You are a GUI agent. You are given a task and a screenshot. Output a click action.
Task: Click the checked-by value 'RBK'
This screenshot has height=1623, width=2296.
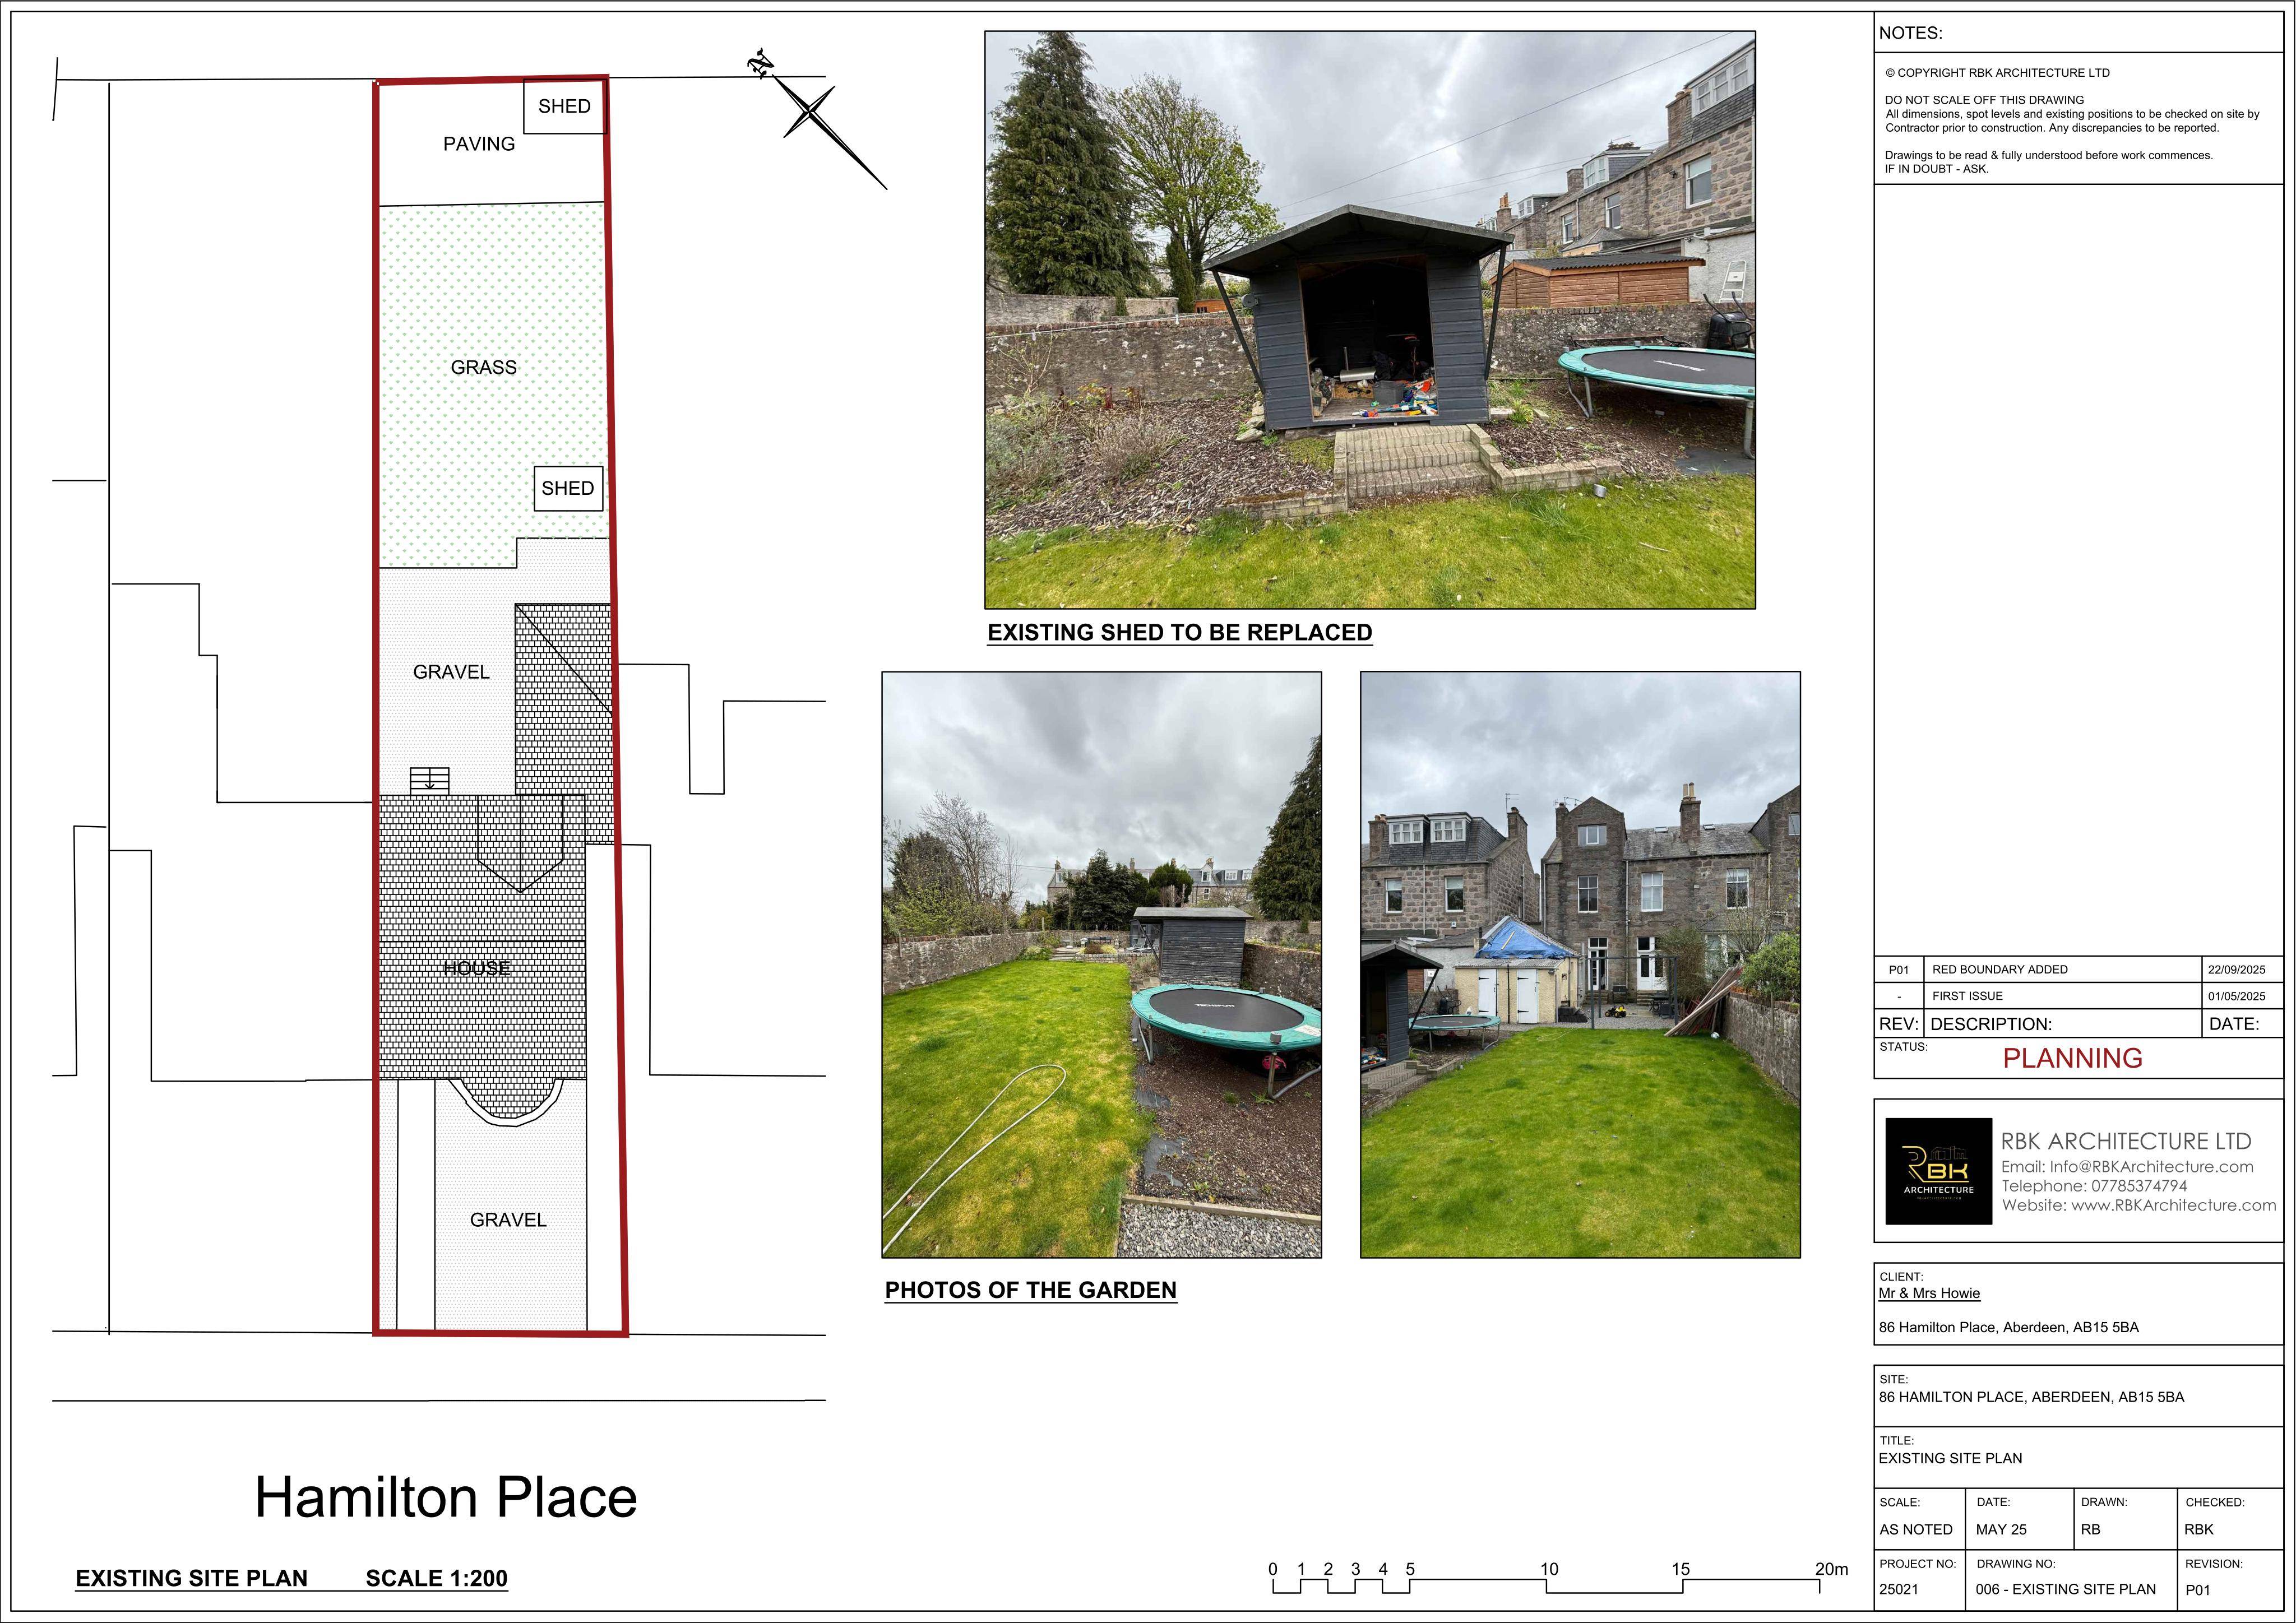pos(2199,1530)
